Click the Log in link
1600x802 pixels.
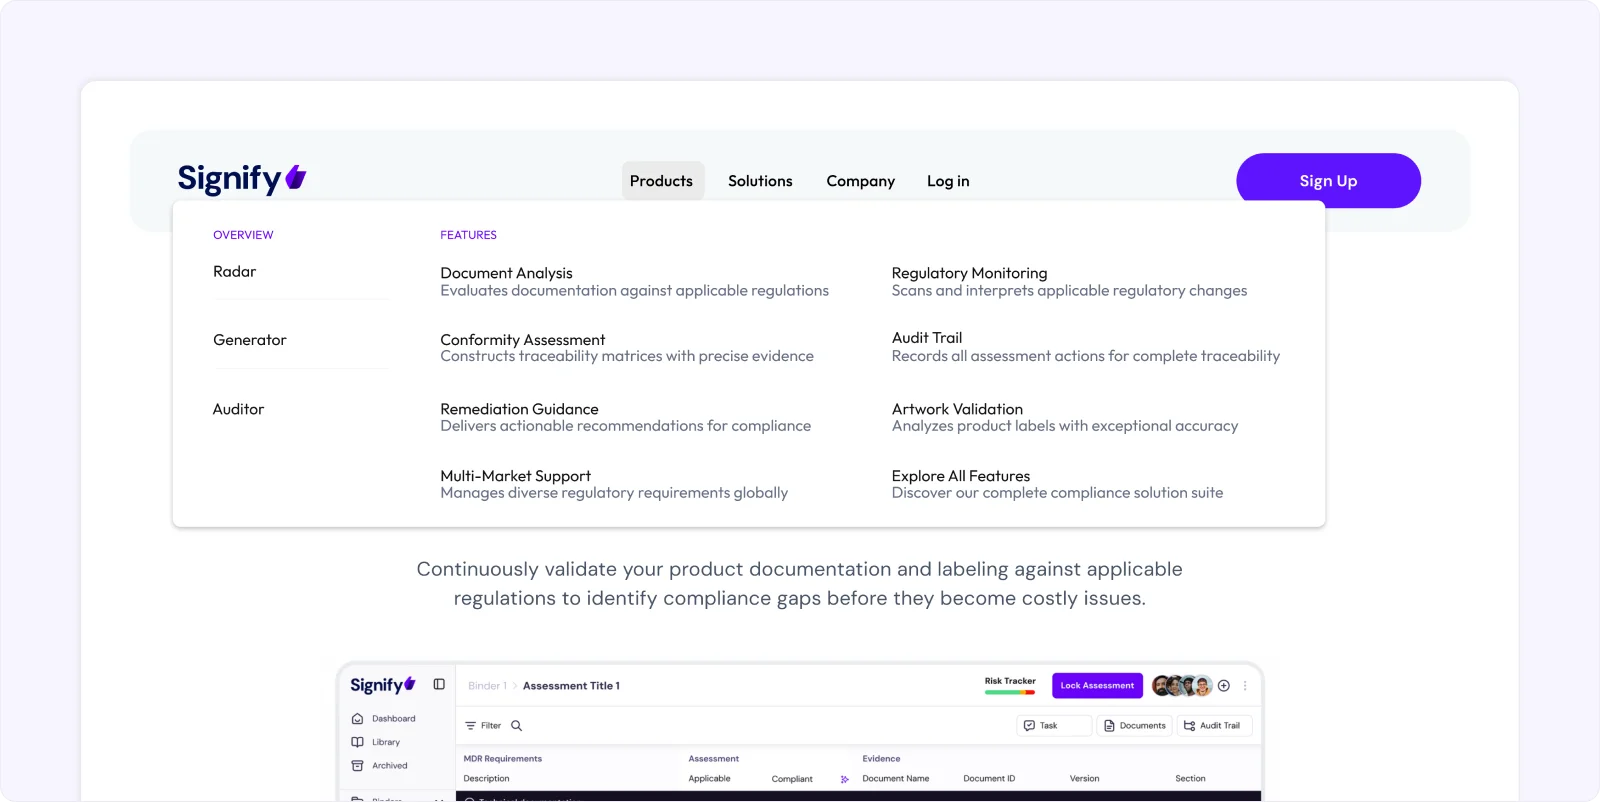(x=948, y=181)
